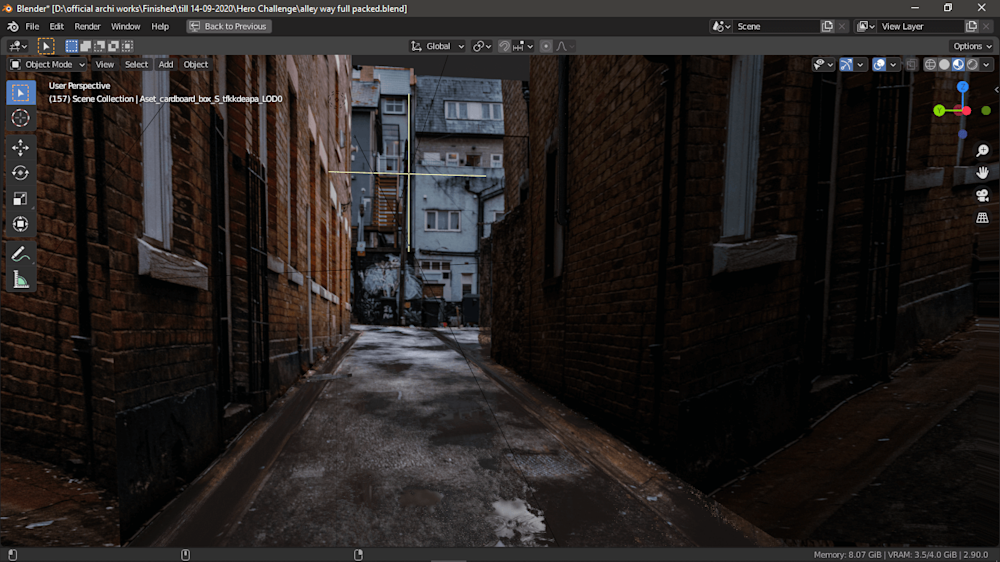Click the red X axis gizmo ball

point(967,110)
